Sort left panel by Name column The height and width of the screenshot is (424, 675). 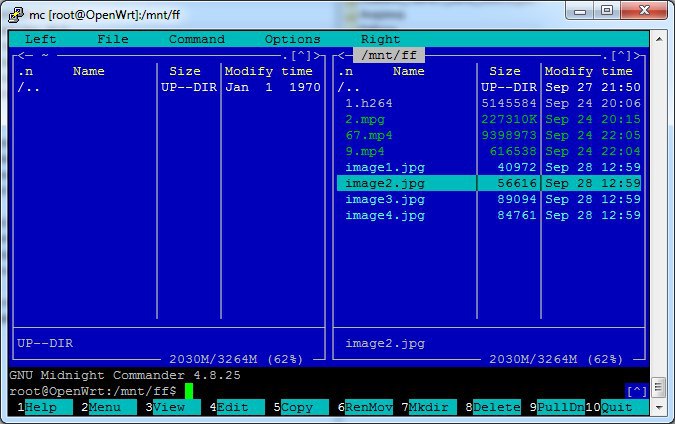pos(89,71)
